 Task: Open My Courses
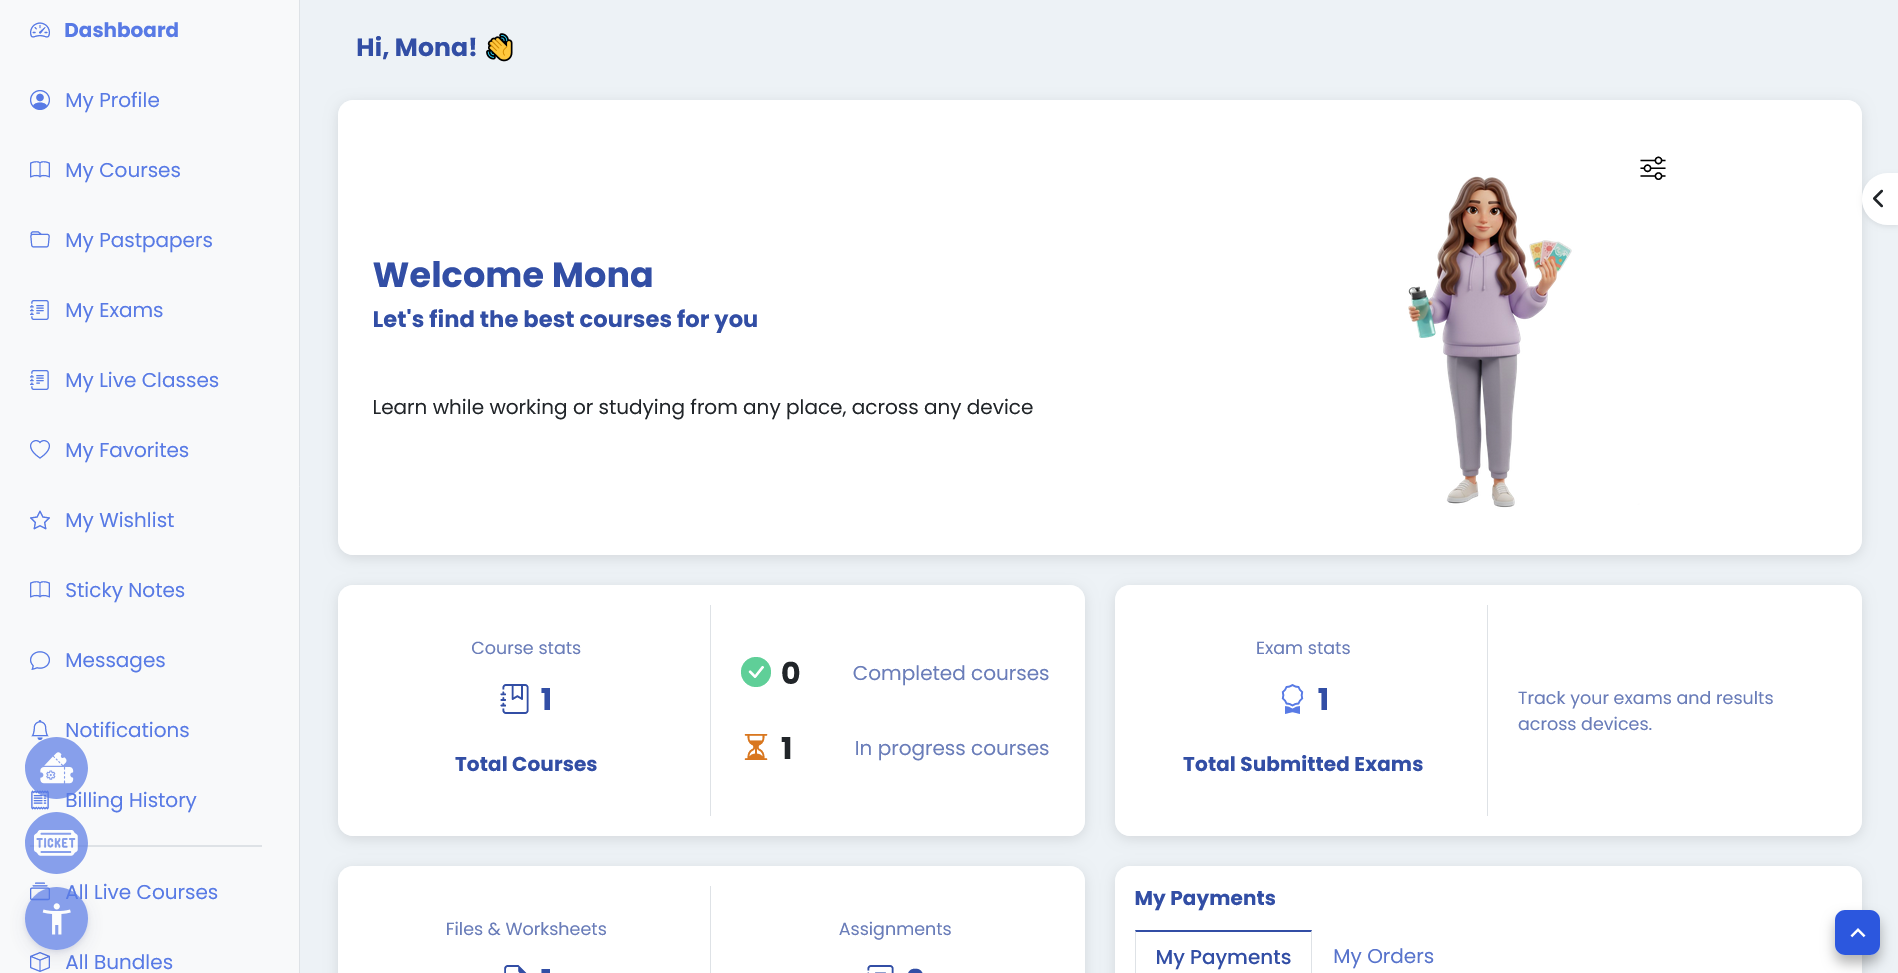tap(122, 170)
